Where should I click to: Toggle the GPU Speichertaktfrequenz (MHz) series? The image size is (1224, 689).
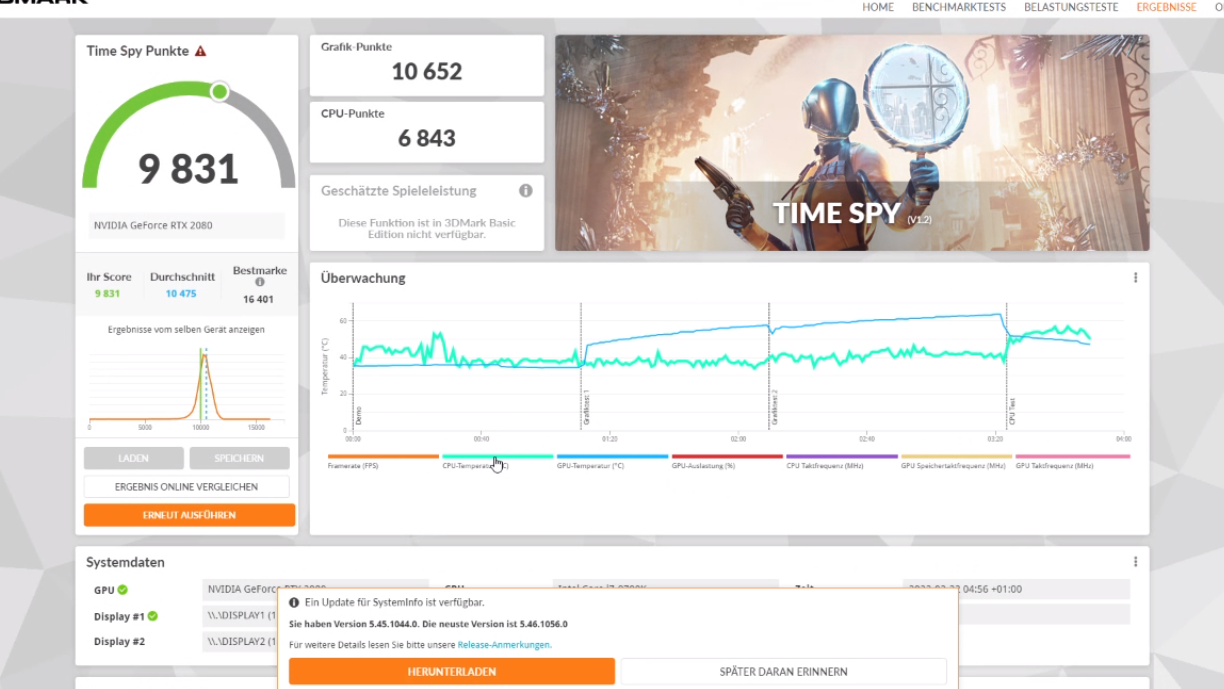coord(956,461)
